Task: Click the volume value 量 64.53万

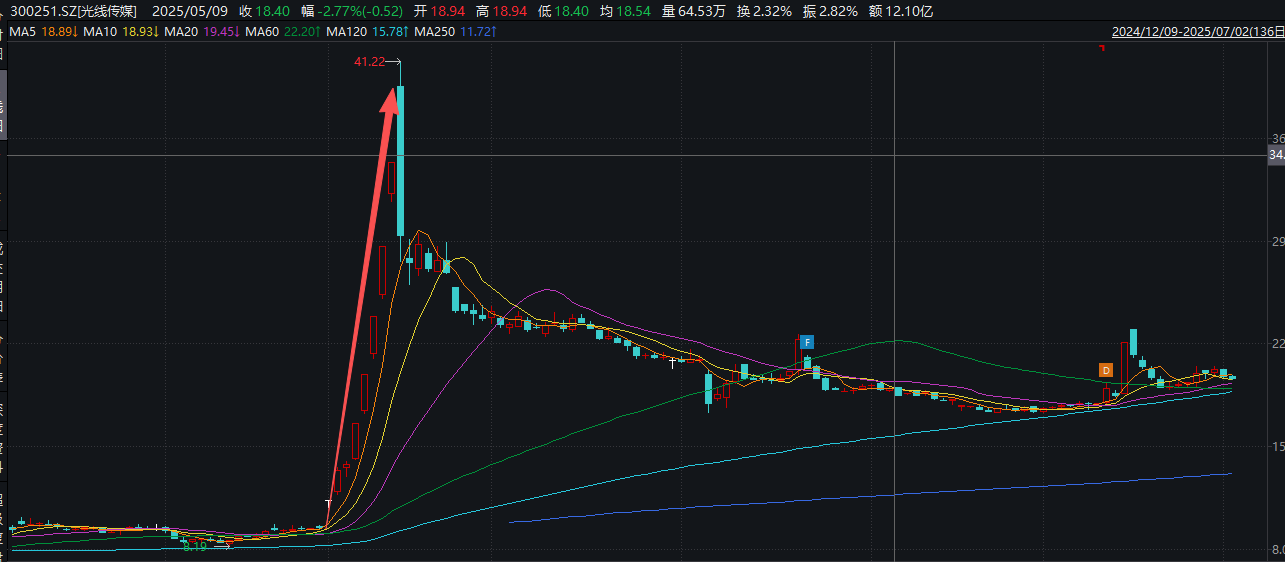Action: (x=693, y=11)
